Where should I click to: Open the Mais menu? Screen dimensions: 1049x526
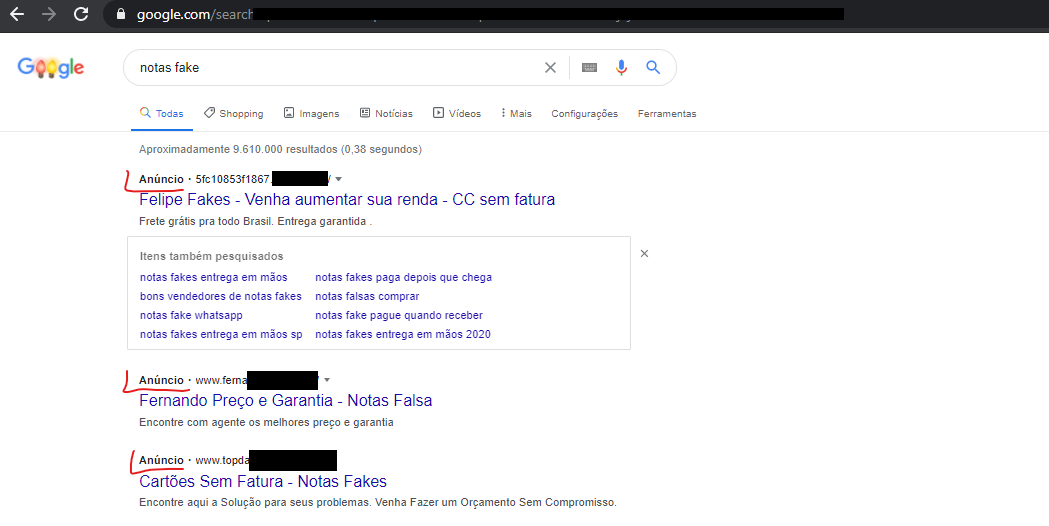[x=516, y=114]
